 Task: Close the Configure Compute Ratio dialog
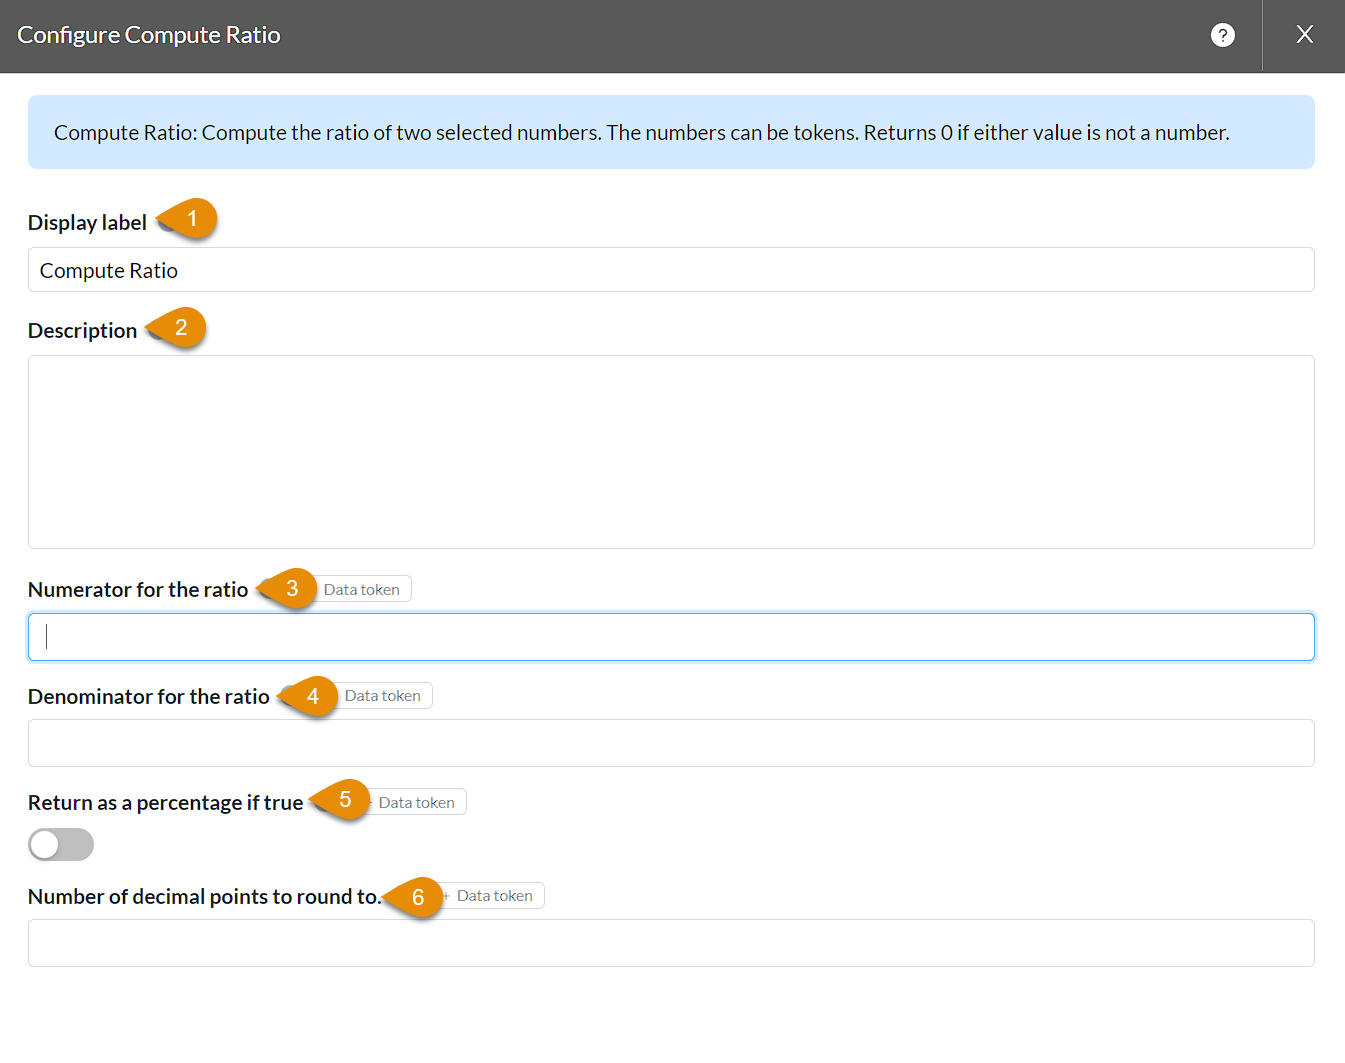[x=1304, y=35]
